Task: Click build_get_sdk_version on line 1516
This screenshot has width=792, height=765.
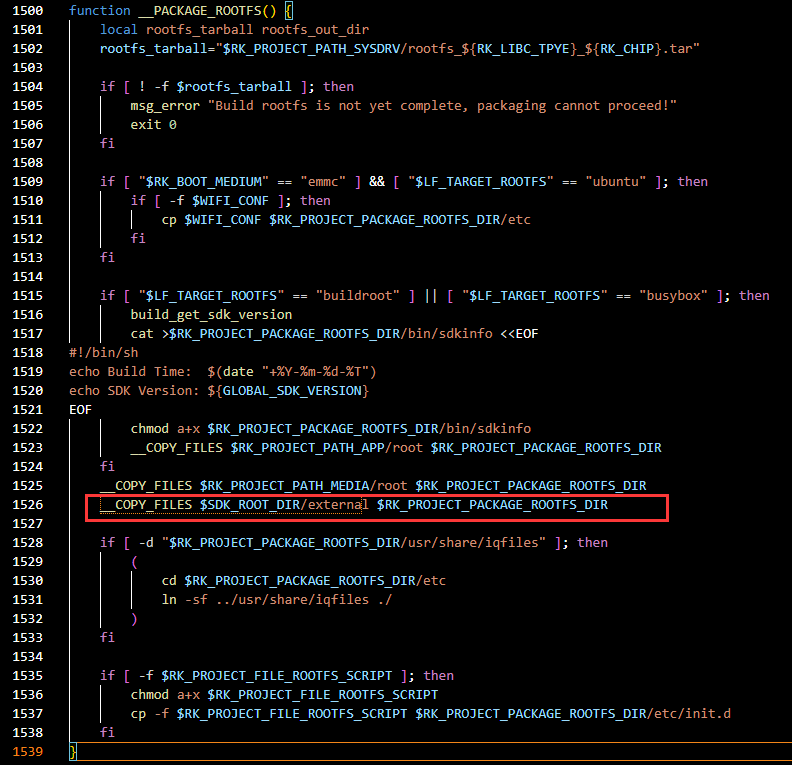Action: tap(211, 315)
